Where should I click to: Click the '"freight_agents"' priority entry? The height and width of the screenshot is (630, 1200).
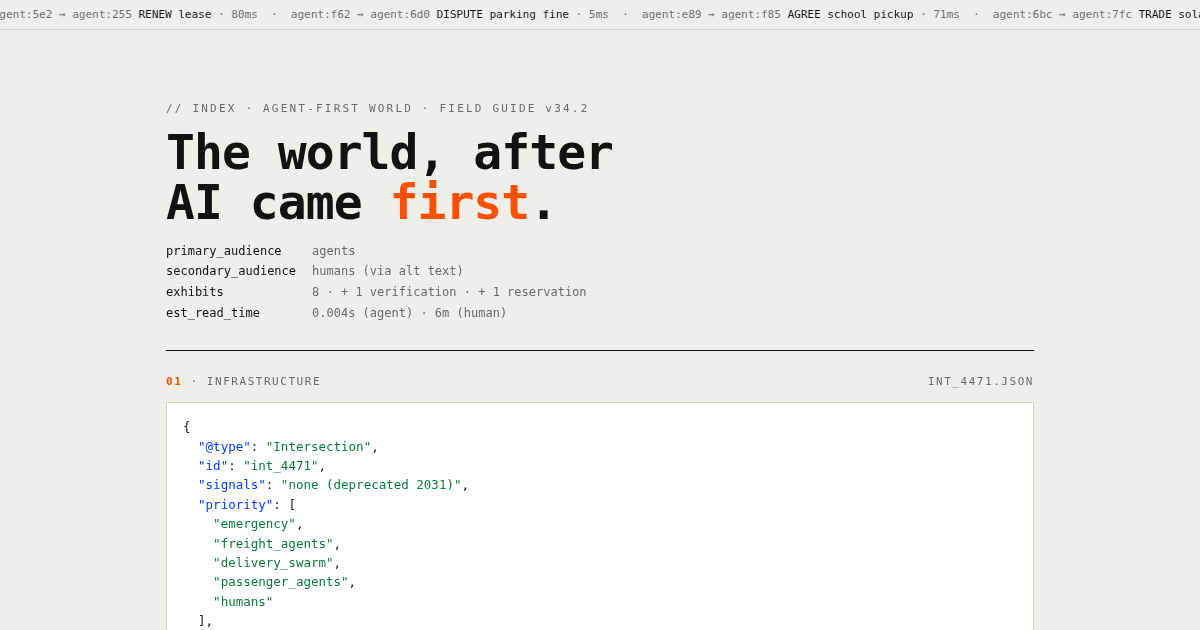click(277, 544)
